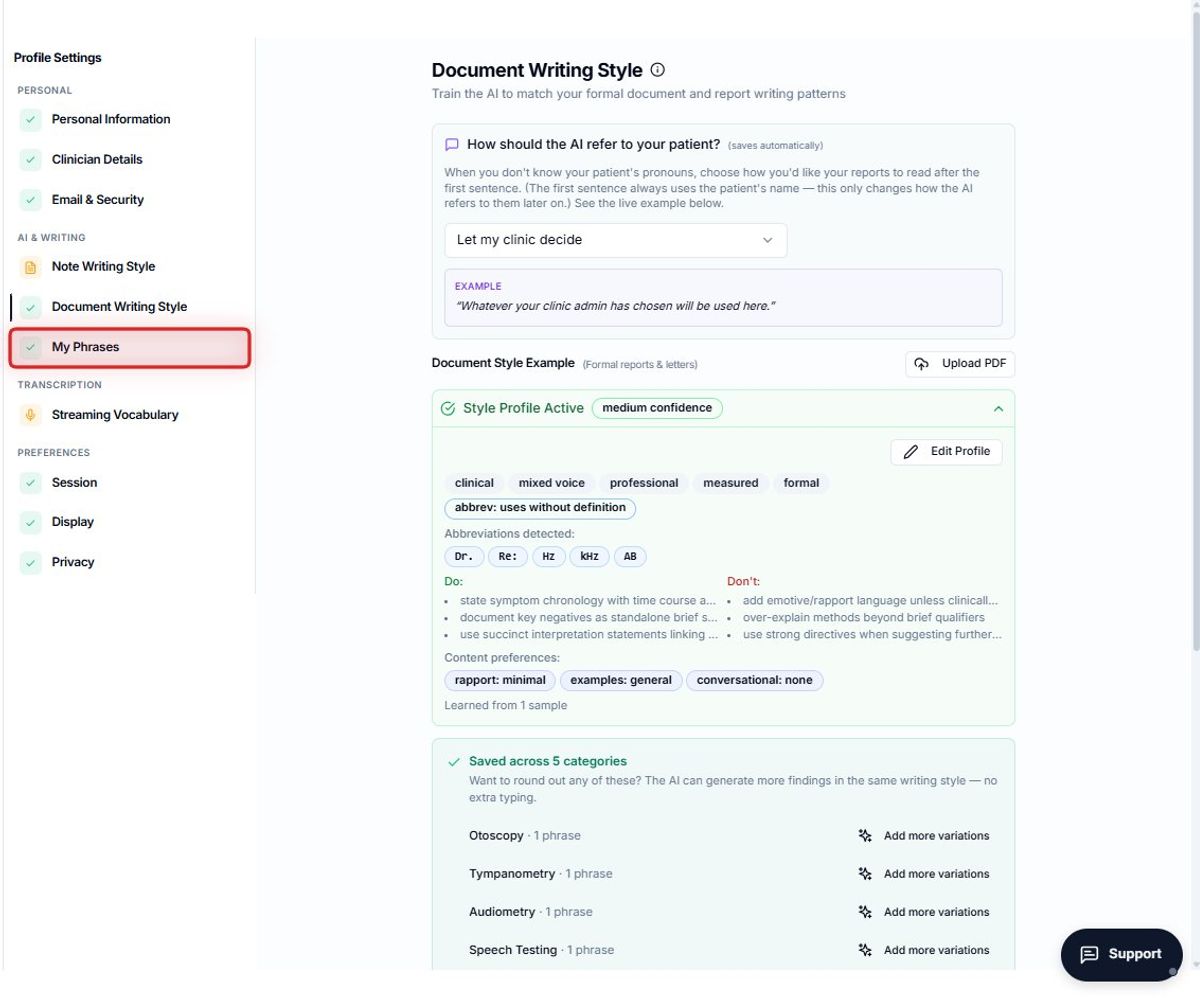Add more variations for Audiometry
The width and height of the screenshot is (1200, 998).
click(x=924, y=912)
